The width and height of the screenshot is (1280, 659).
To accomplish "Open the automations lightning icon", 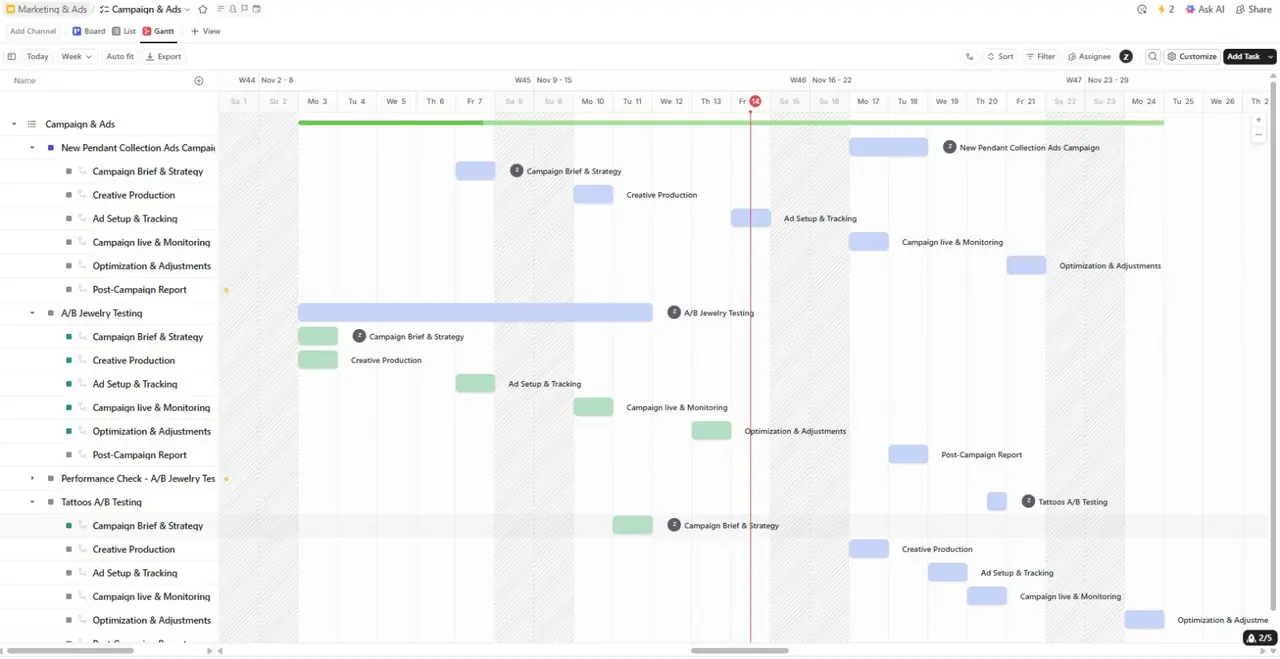I will pos(1166,9).
